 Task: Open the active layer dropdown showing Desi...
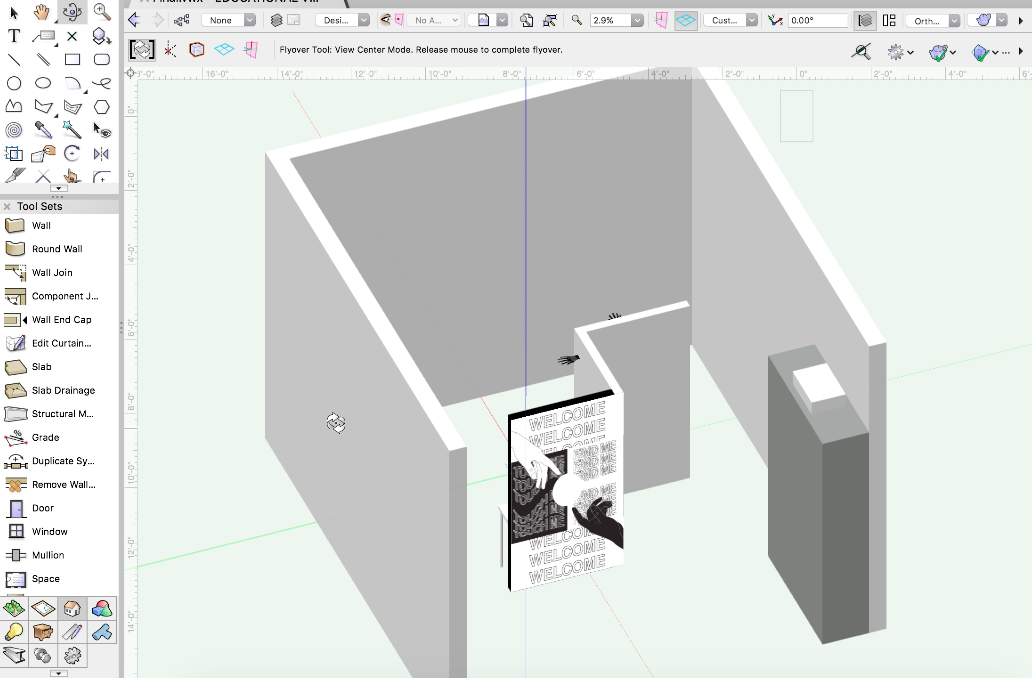[x=342, y=20]
